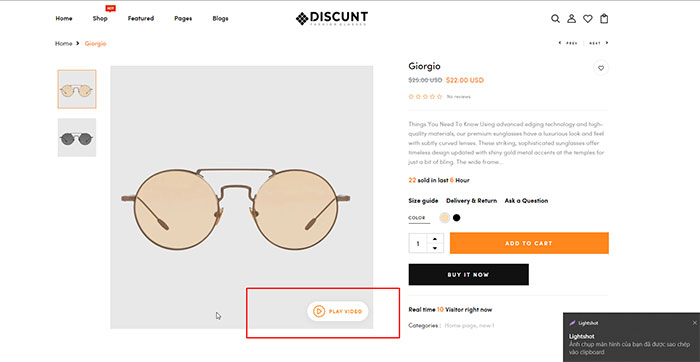This screenshot has height=362, width=700.
Task: Open the Size guide link
Action: [423, 201]
